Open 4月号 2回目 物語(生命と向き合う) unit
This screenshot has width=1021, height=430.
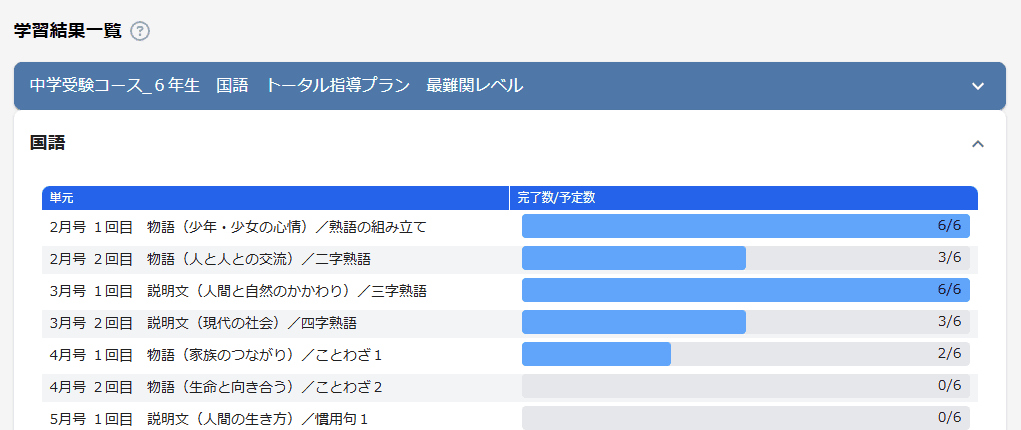click(x=216, y=387)
